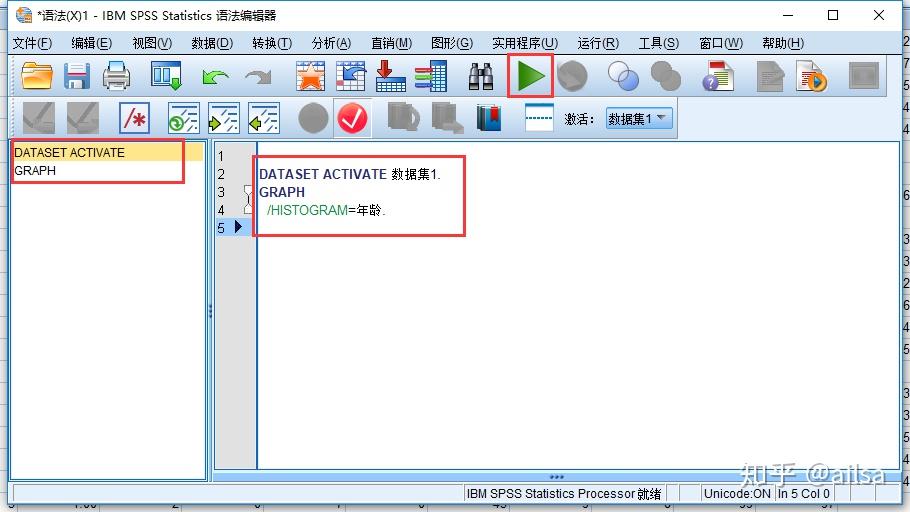Click line number 5 in gutter
The height and width of the screenshot is (512, 910).
[x=221, y=228]
